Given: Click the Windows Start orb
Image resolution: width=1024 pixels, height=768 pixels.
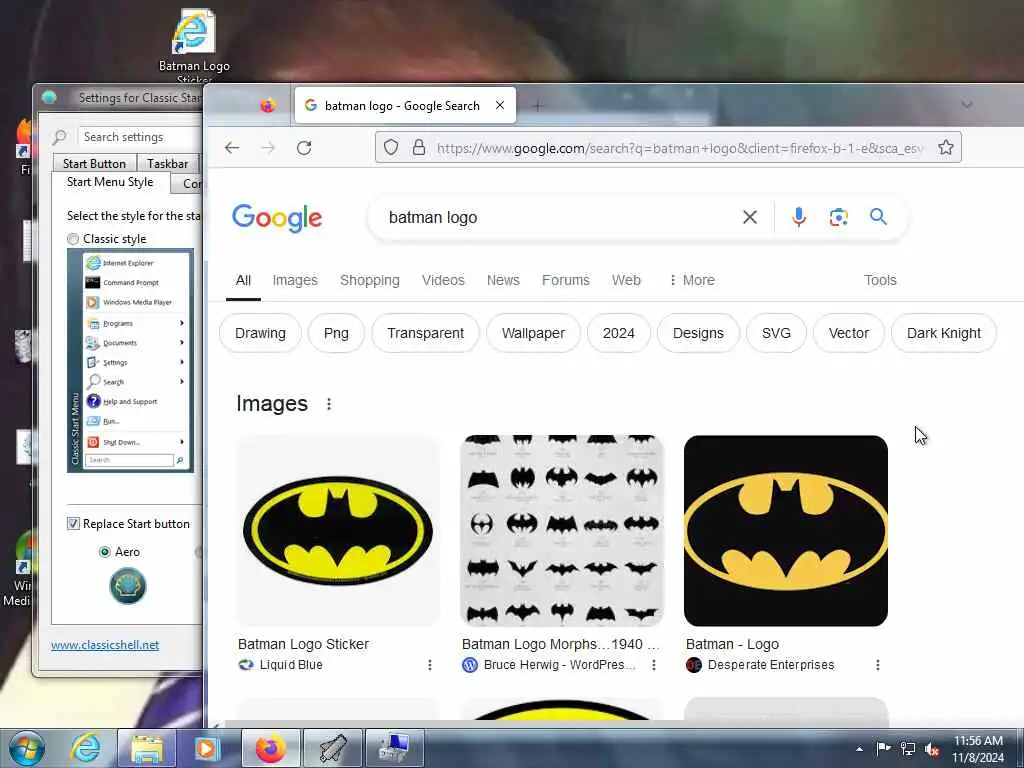Looking at the screenshot, I should coord(27,748).
